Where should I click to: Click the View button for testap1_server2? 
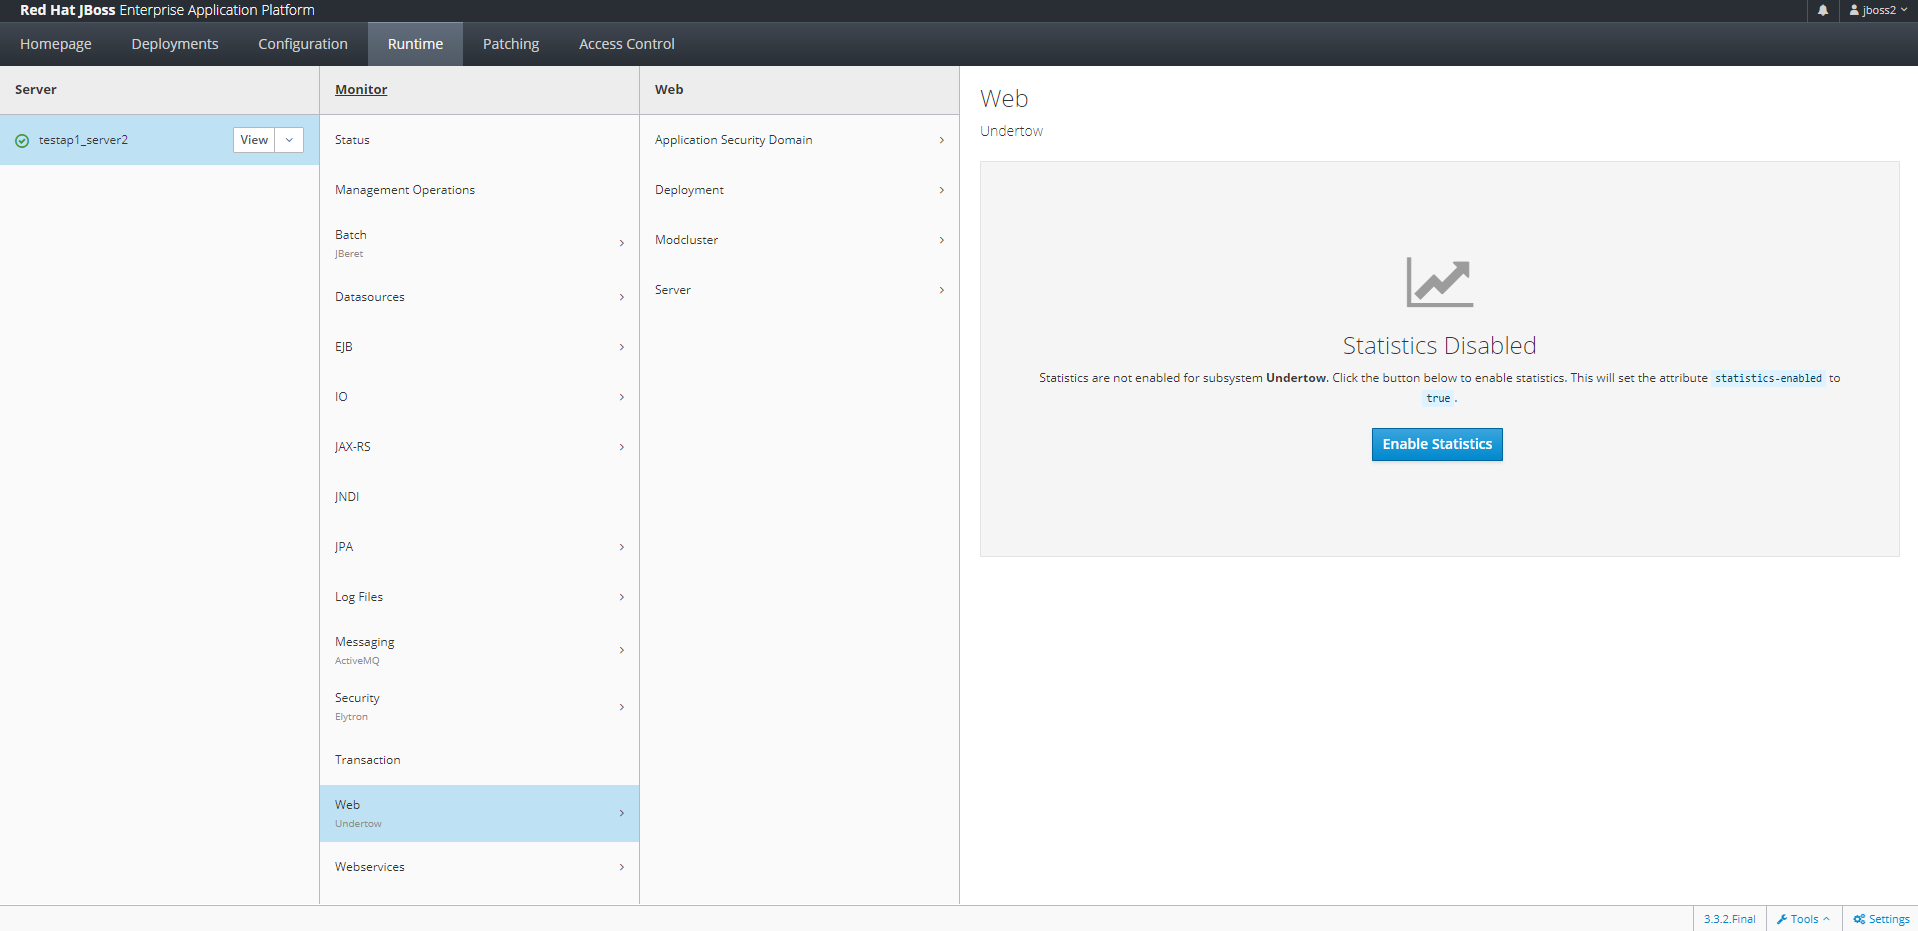coord(254,140)
